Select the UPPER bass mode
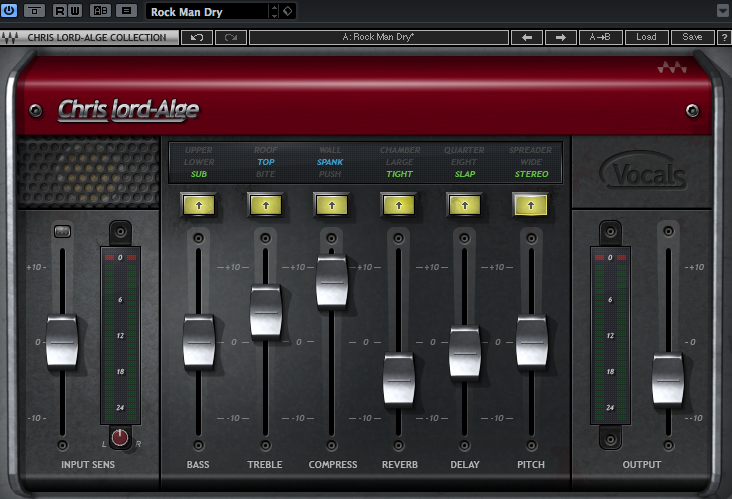Screen dimensions: 732x499 coord(198,150)
